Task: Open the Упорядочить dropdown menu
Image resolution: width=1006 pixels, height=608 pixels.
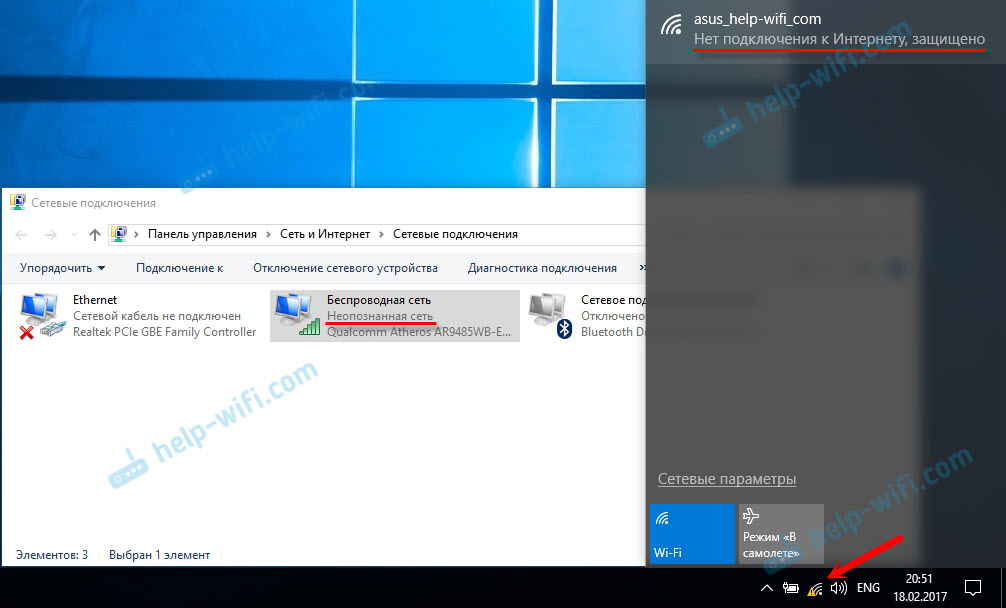Action: coord(62,268)
